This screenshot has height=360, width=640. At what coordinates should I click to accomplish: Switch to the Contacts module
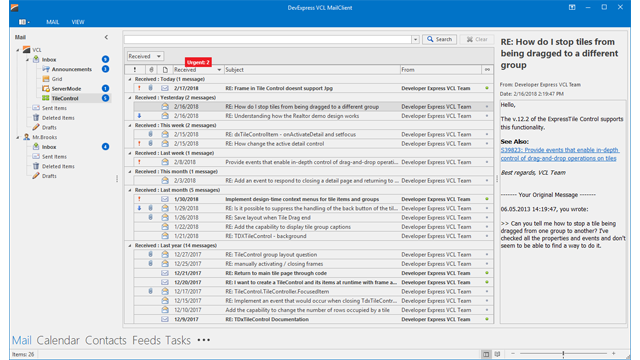[106, 340]
